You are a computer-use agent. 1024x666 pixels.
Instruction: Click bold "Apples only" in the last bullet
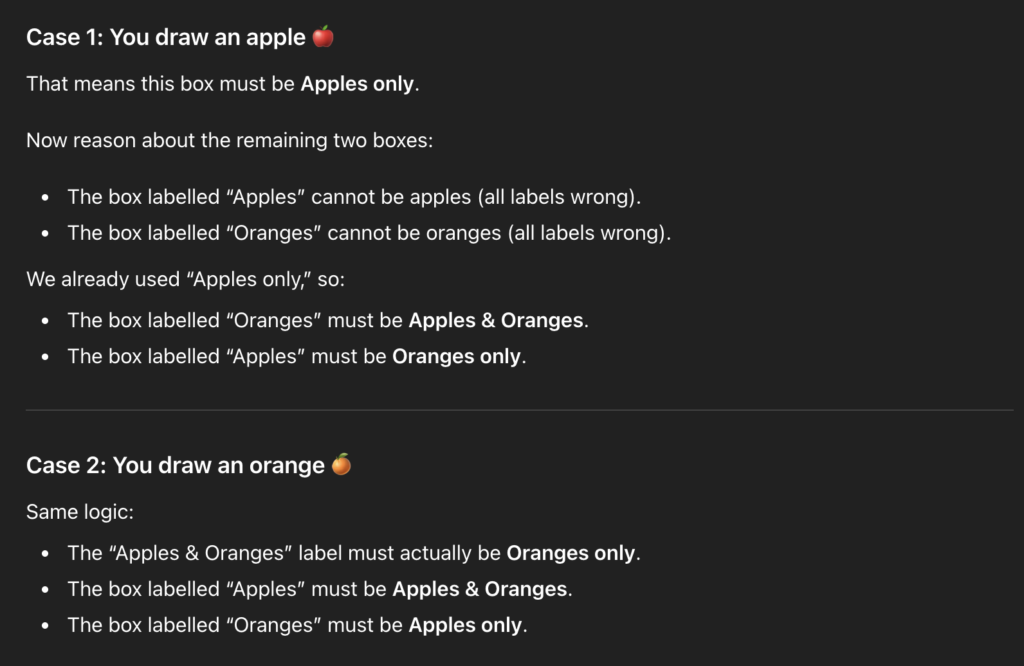point(465,626)
